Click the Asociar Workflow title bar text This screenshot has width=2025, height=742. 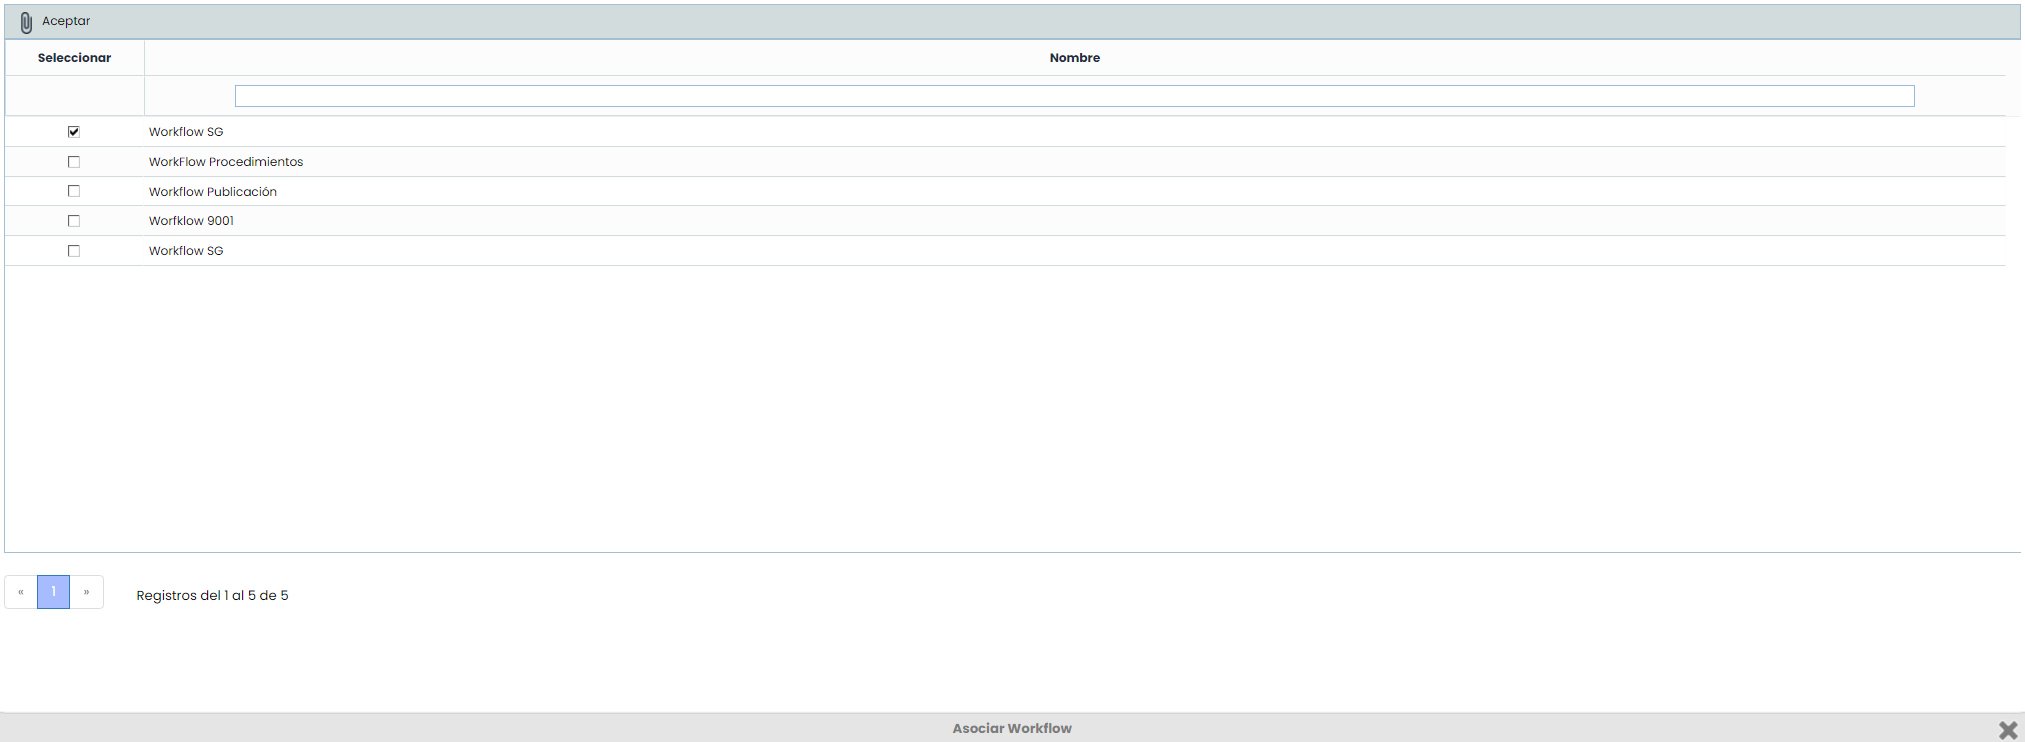1011,728
